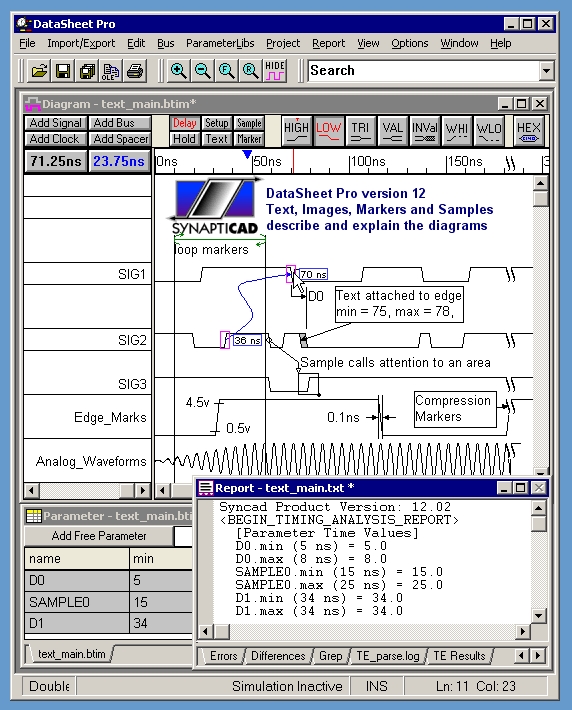Select the WHI weak high waveform button
This screenshot has height=710, width=572.
457,131
